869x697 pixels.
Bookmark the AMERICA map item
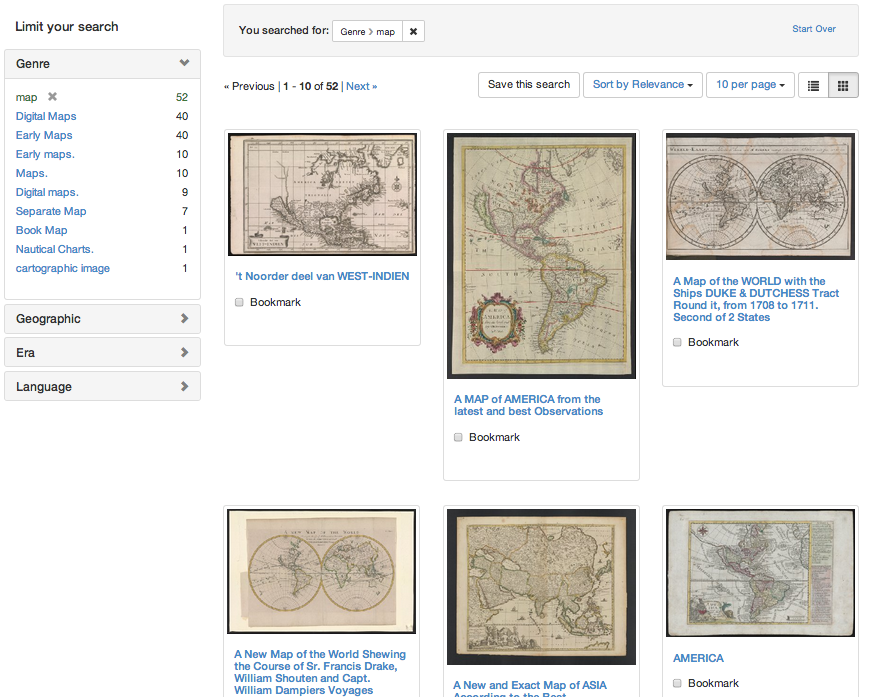[x=677, y=683]
